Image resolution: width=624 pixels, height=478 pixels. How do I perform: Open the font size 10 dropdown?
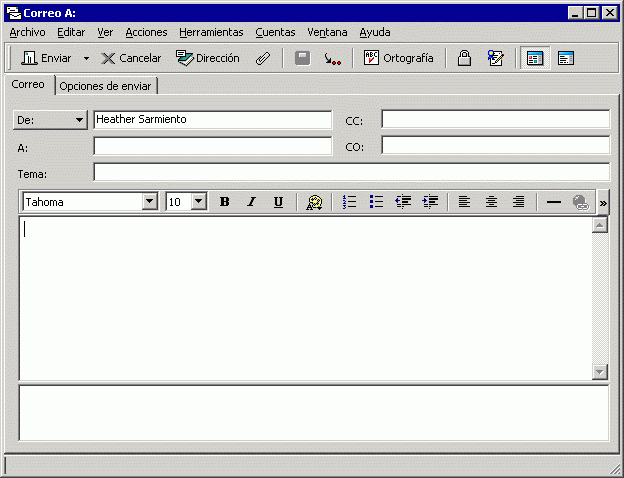pyautogui.click(x=199, y=201)
